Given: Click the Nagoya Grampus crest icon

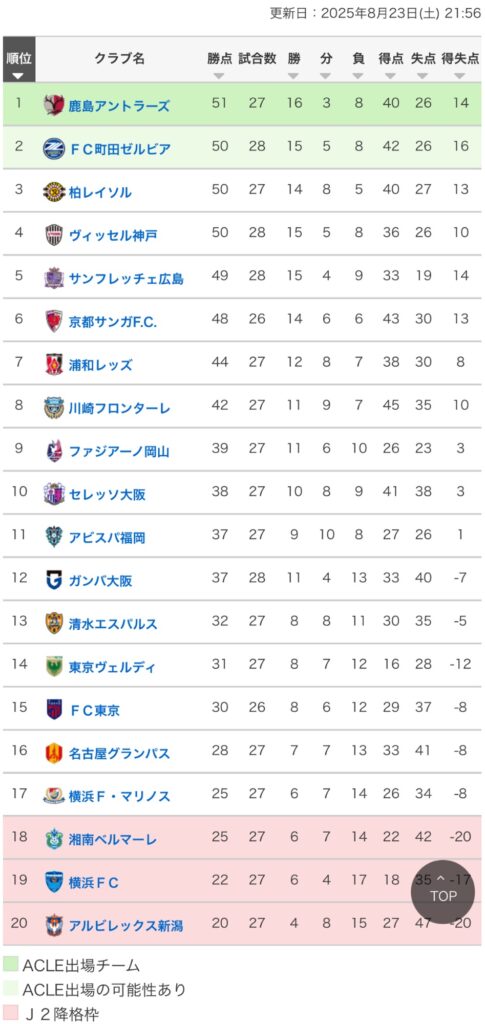Looking at the screenshot, I should pyautogui.click(x=54, y=753).
